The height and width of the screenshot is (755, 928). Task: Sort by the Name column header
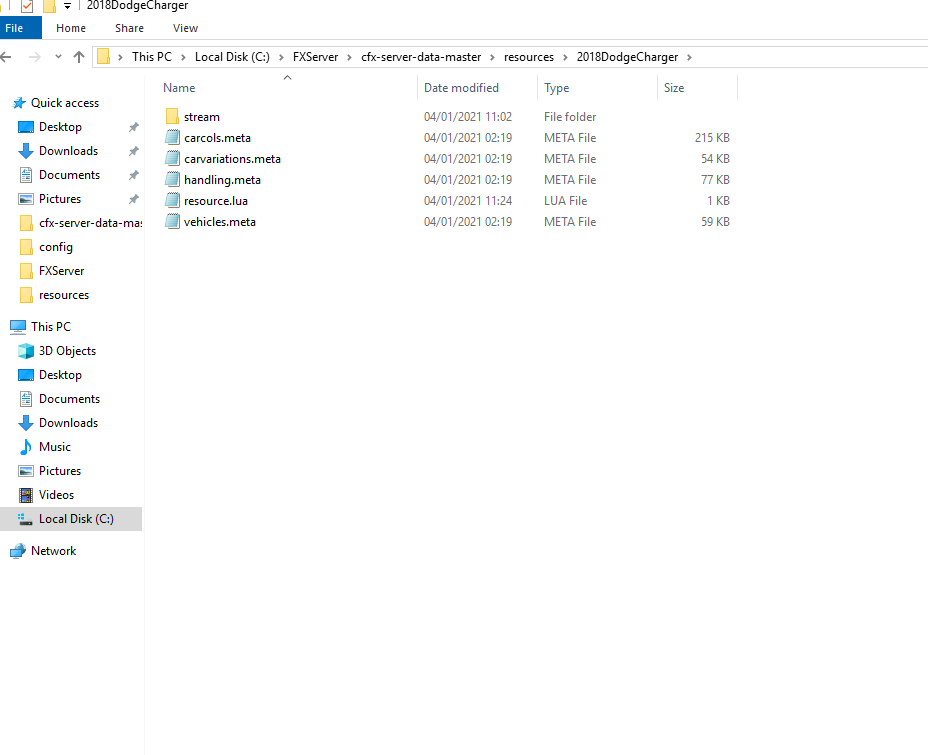pyautogui.click(x=179, y=88)
